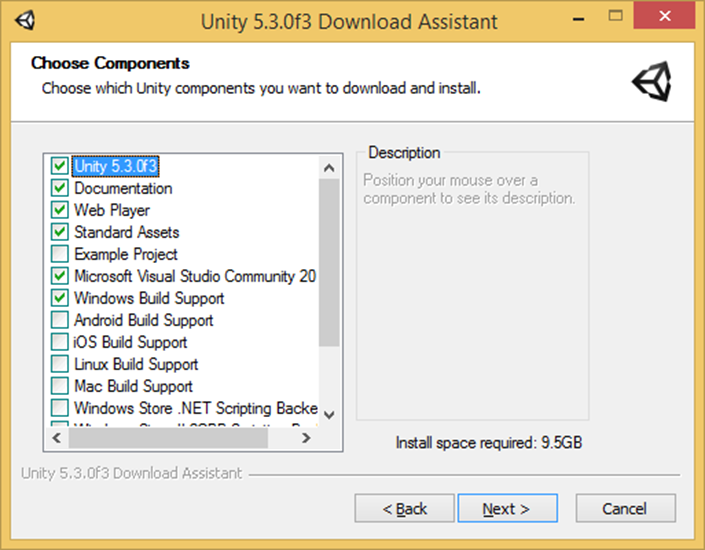Select Windows Store .NET Scripting Backend label
705x550 pixels.
pos(196,408)
